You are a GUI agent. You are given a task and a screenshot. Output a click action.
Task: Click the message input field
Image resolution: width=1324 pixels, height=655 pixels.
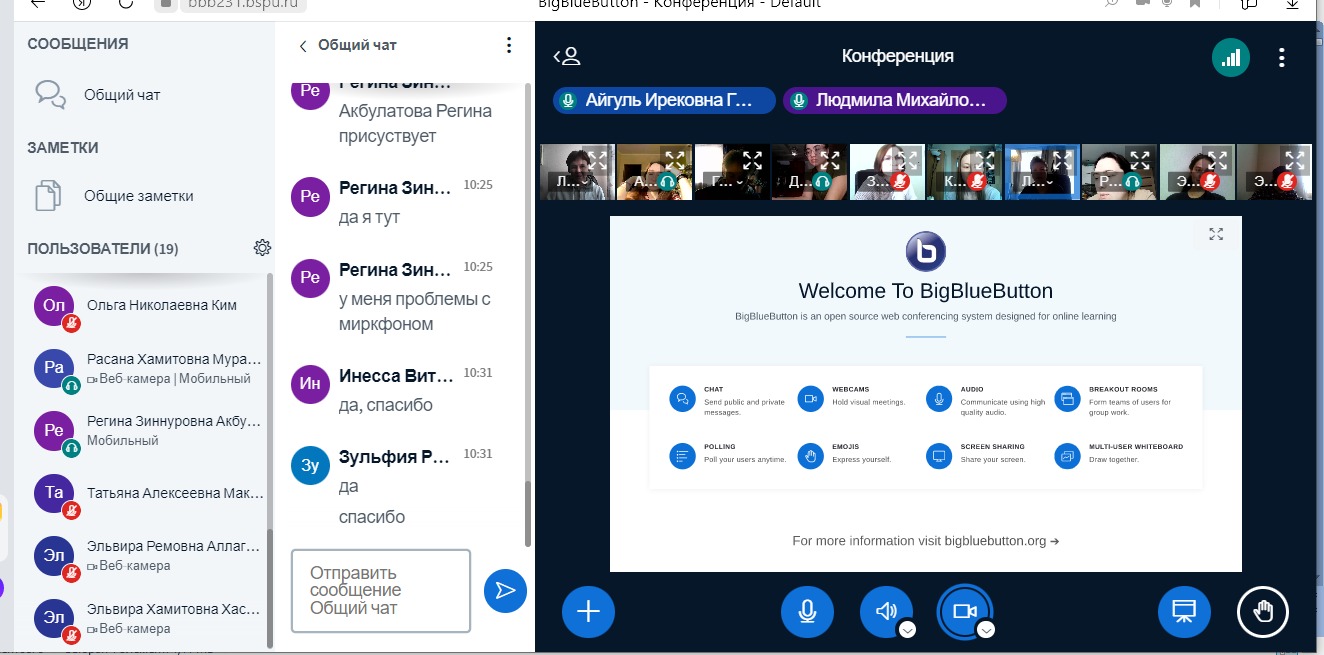pyautogui.click(x=380, y=590)
